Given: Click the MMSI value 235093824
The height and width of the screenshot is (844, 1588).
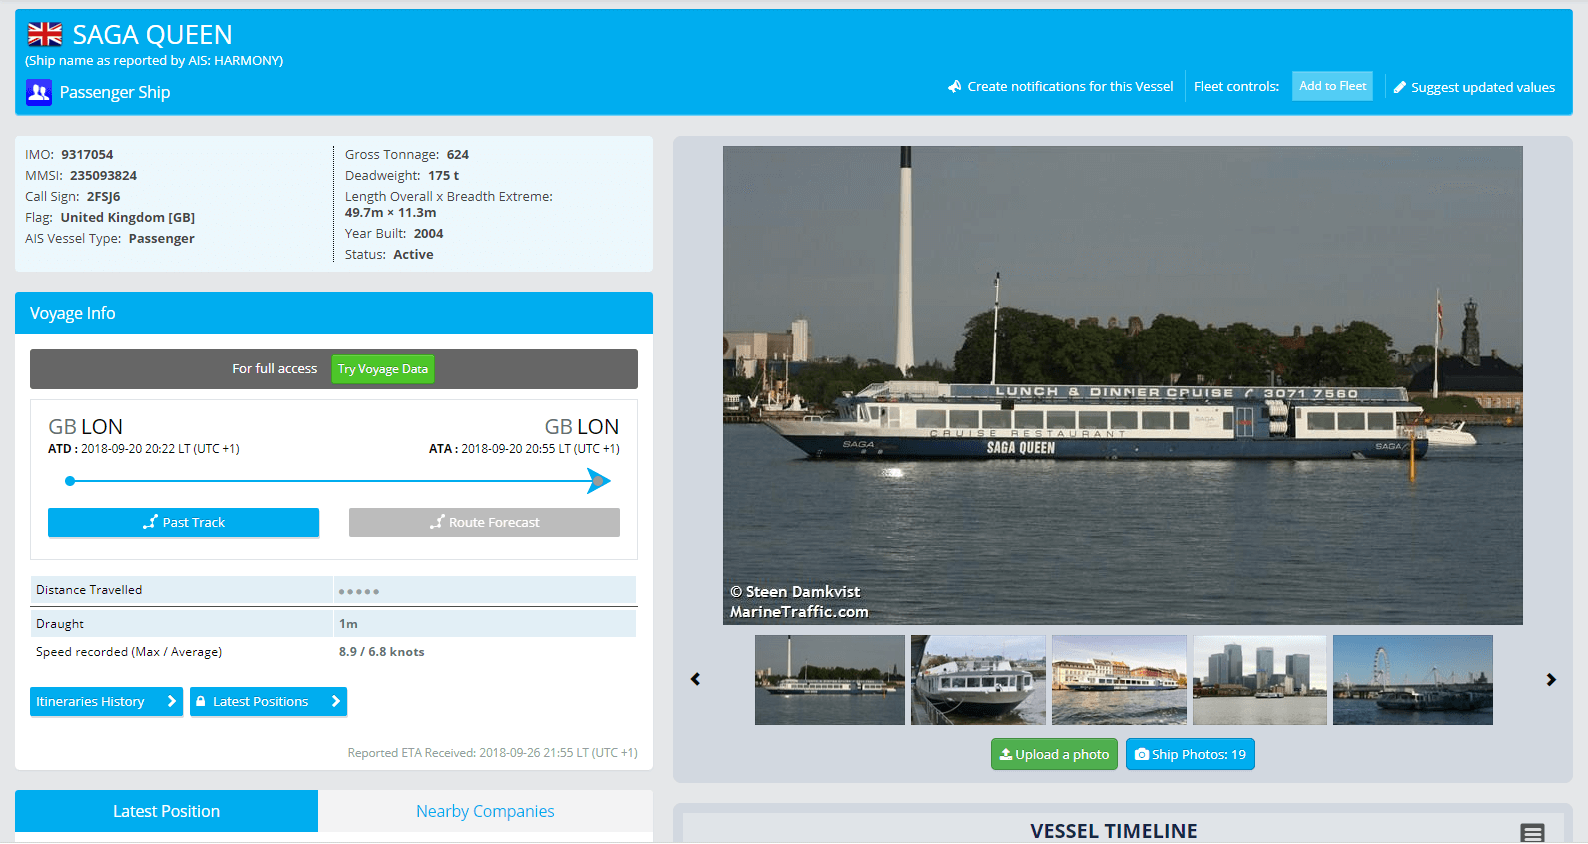Looking at the screenshot, I should tap(103, 176).
